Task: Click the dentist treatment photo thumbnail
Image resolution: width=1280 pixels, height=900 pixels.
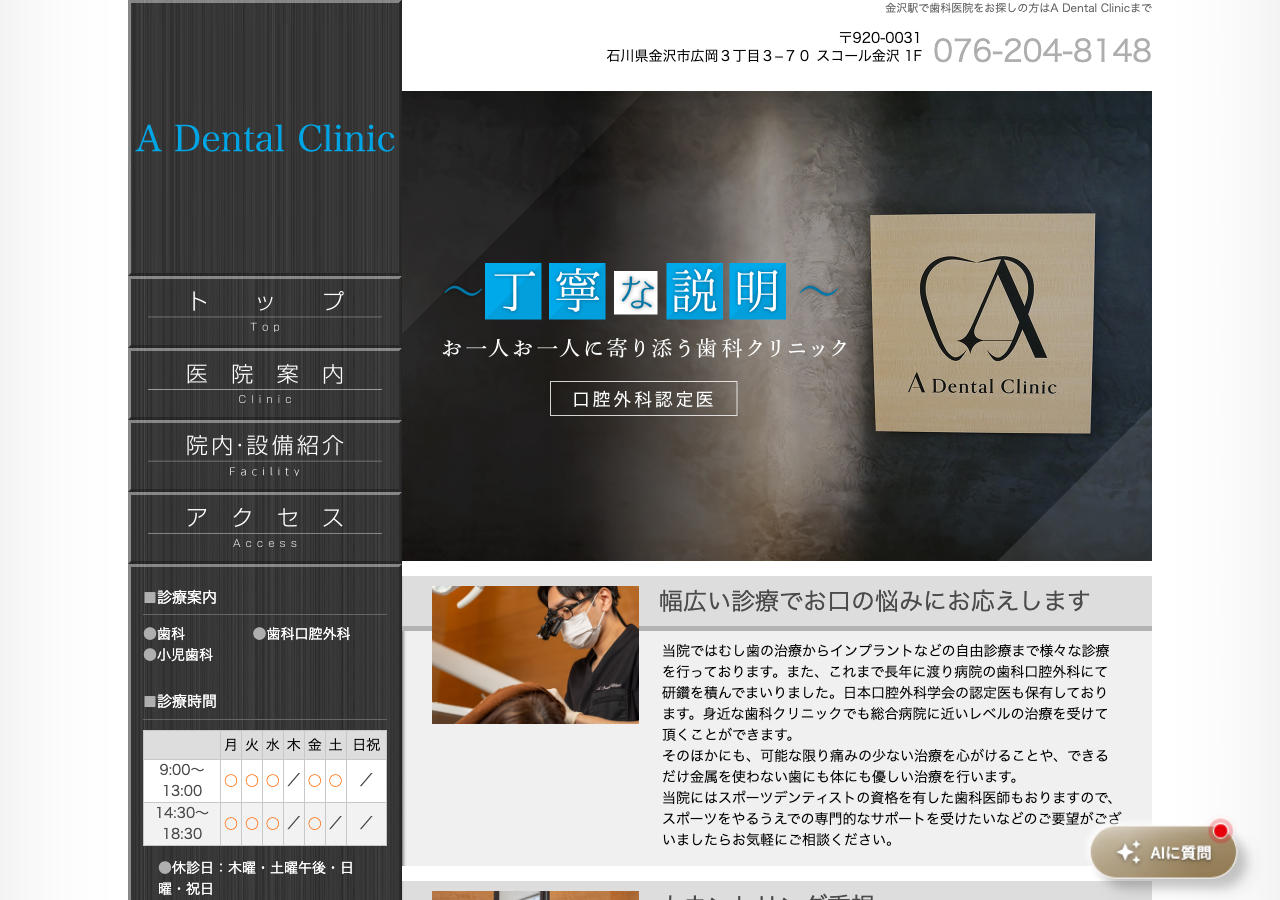Action: [x=535, y=655]
